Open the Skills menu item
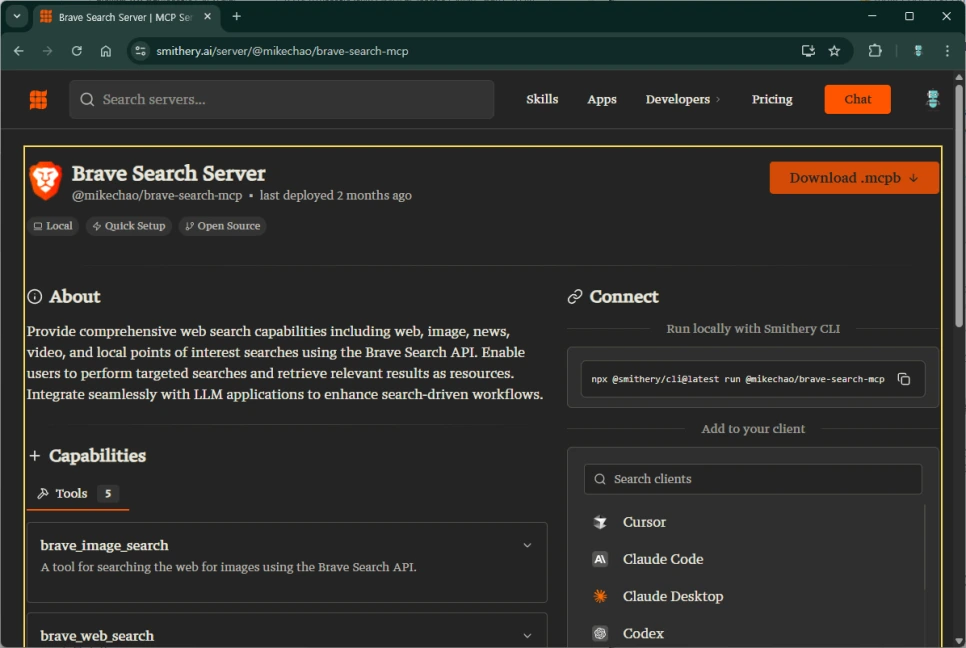Viewport: 966px width, 648px height. pyautogui.click(x=542, y=99)
